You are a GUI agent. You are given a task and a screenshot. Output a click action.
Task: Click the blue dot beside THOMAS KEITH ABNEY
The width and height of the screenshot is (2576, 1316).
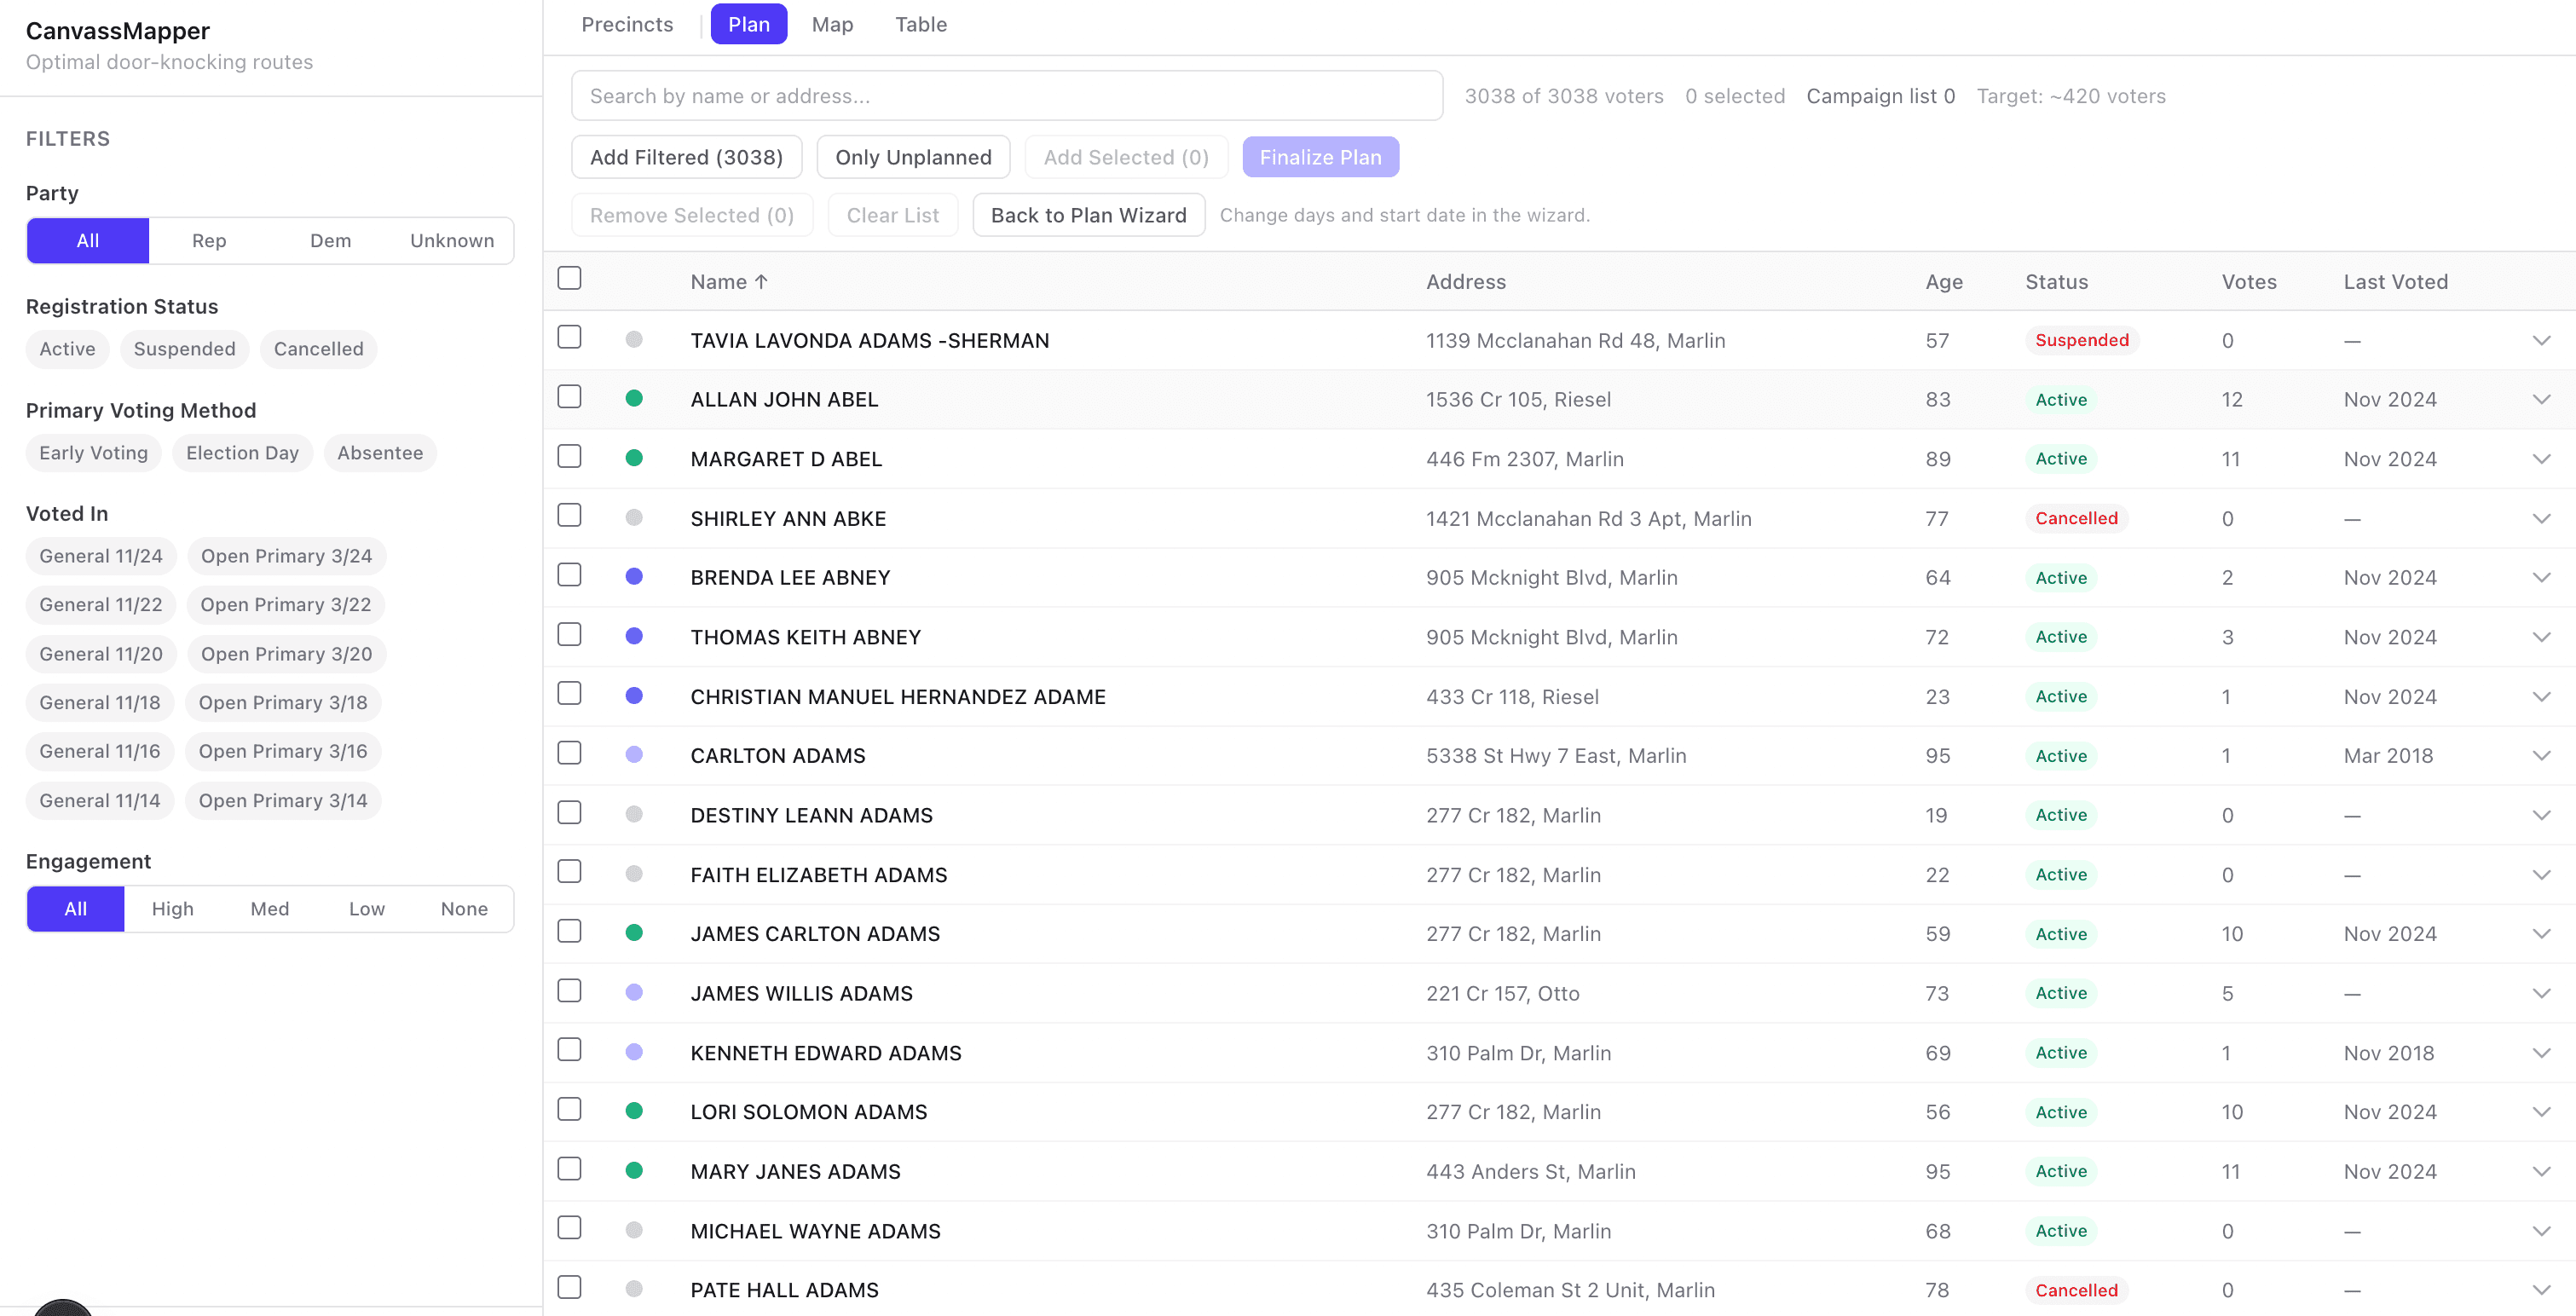click(x=634, y=636)
